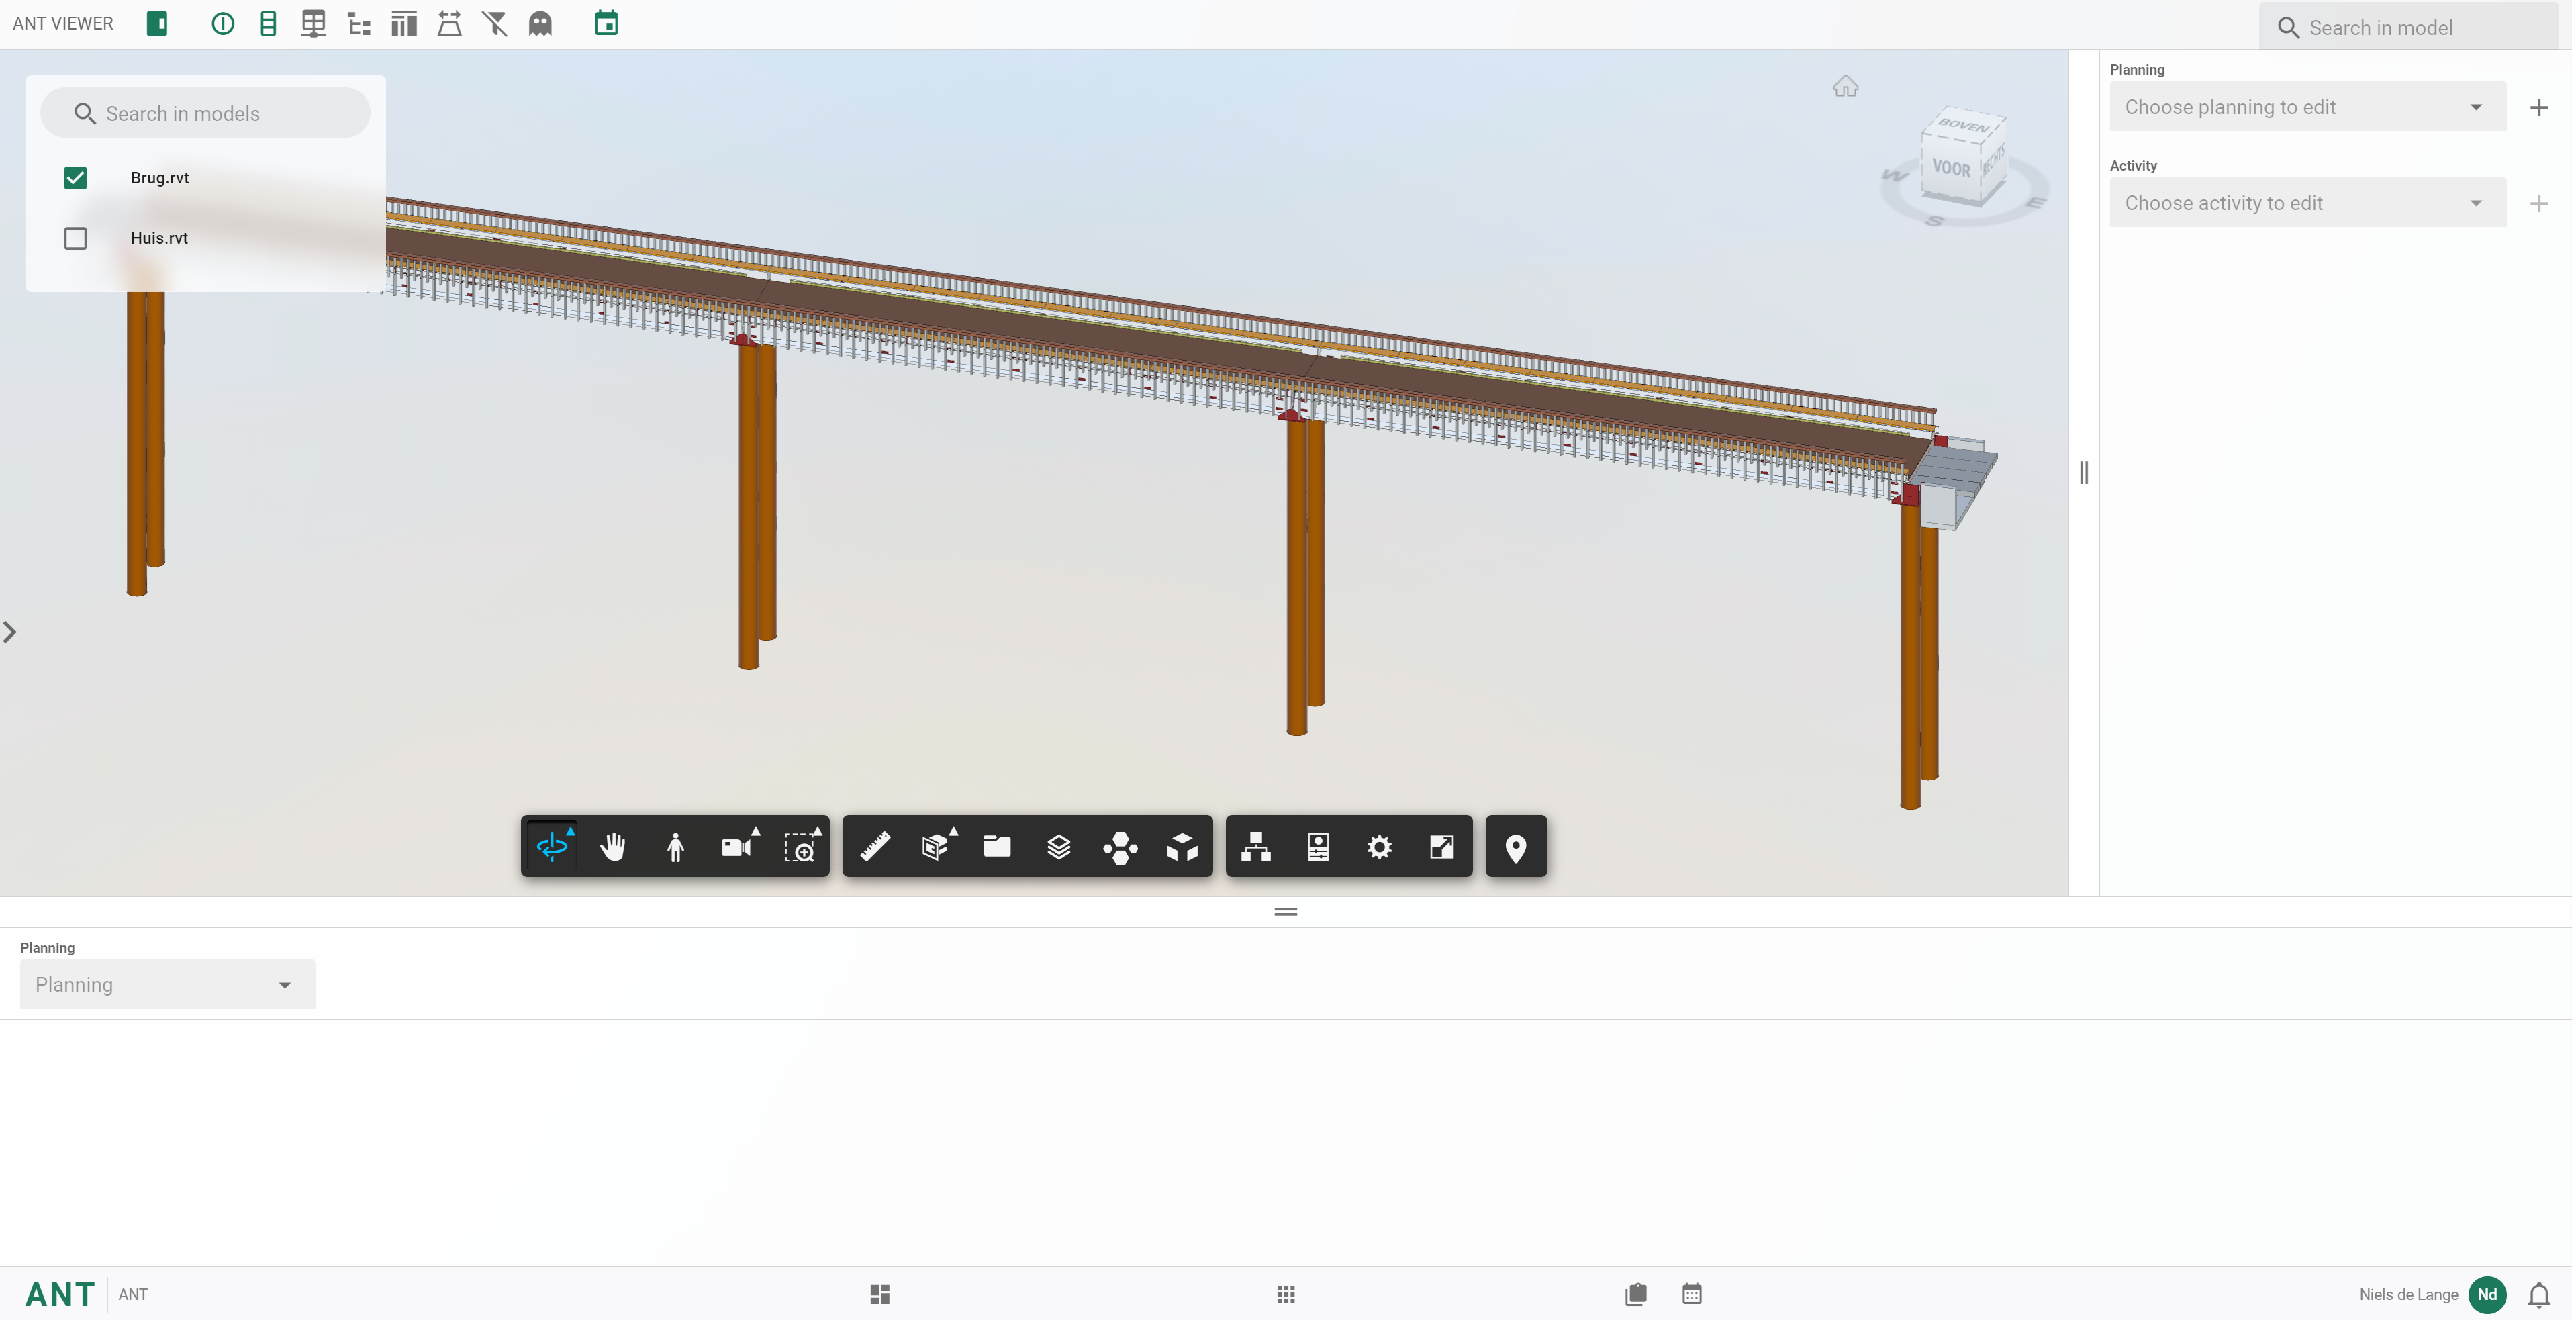The image size is (2576, 1320).
Task: Activate the Pan hand tool
Action: coord(613,847)
